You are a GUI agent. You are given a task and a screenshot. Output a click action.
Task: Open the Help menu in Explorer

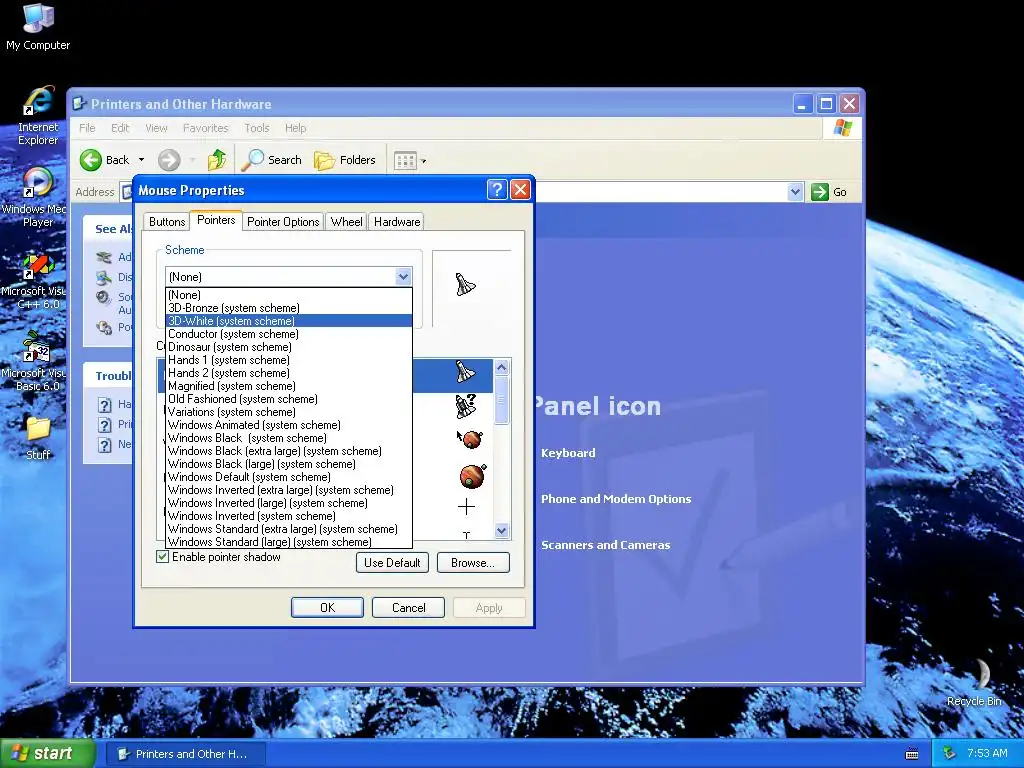point(295,128)
